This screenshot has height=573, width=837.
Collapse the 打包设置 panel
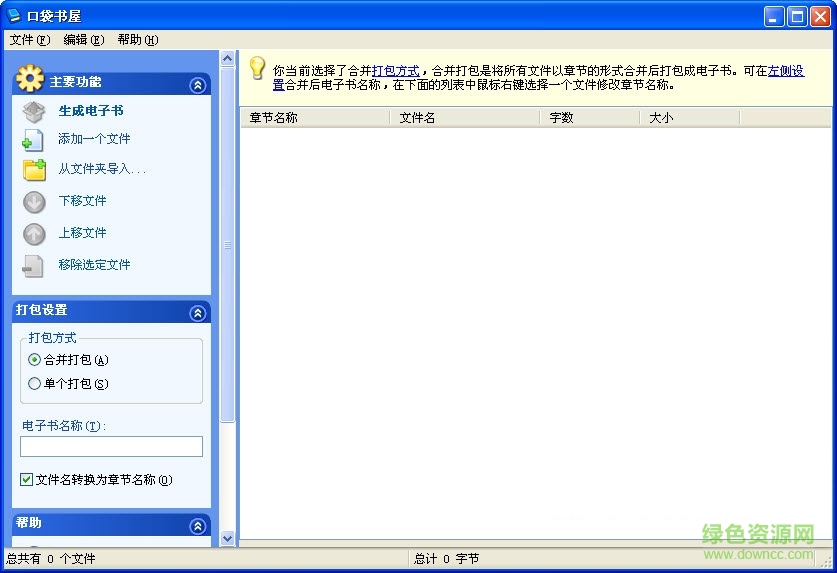(x=198, y=313)
